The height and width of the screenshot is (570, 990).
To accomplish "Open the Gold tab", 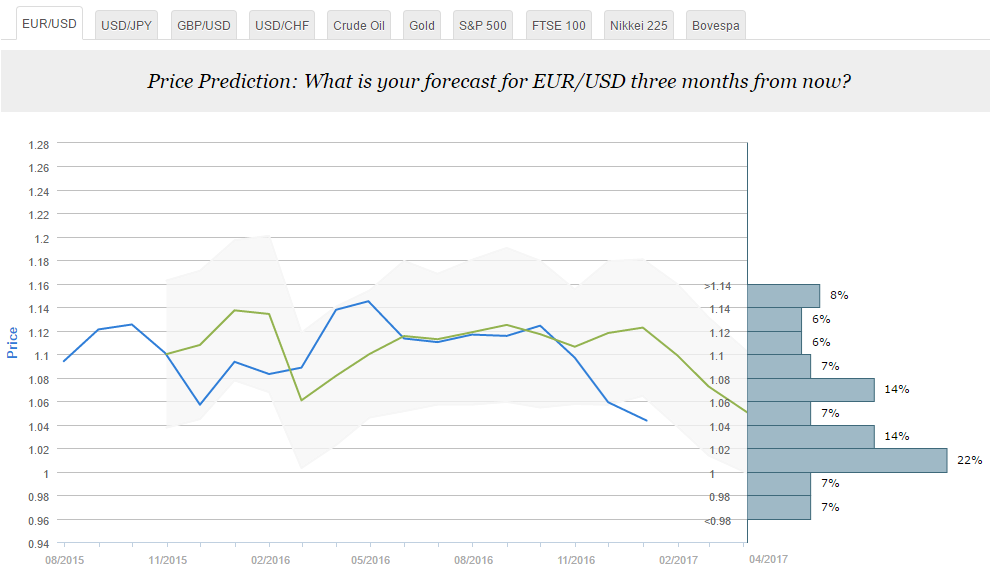I will click(422, 25).
